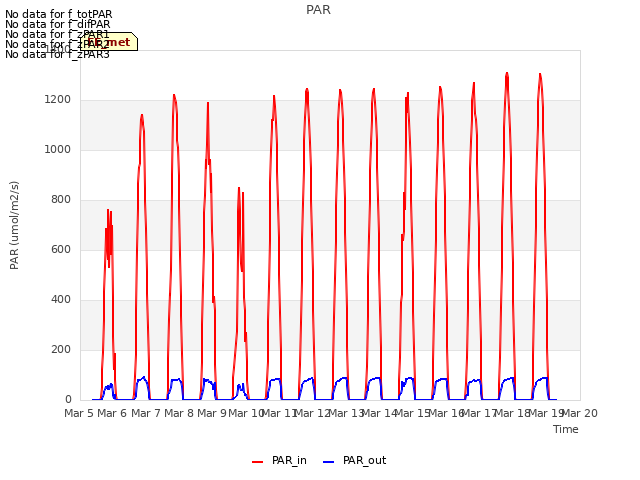Screen dimensions: 640x480
Task: Click the y-axis label PAR (umol/m2/s)
Action: pyautogui.click(x=14, y=225)
